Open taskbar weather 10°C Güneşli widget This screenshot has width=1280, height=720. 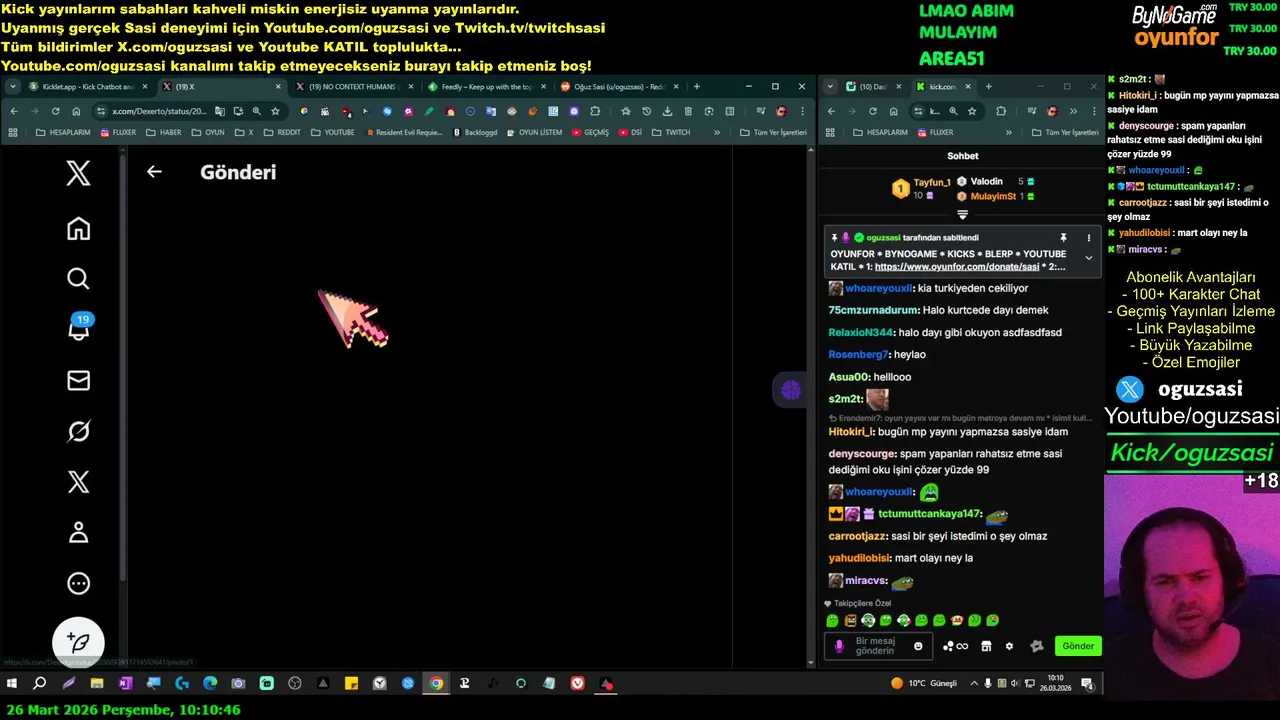(924, 684)
